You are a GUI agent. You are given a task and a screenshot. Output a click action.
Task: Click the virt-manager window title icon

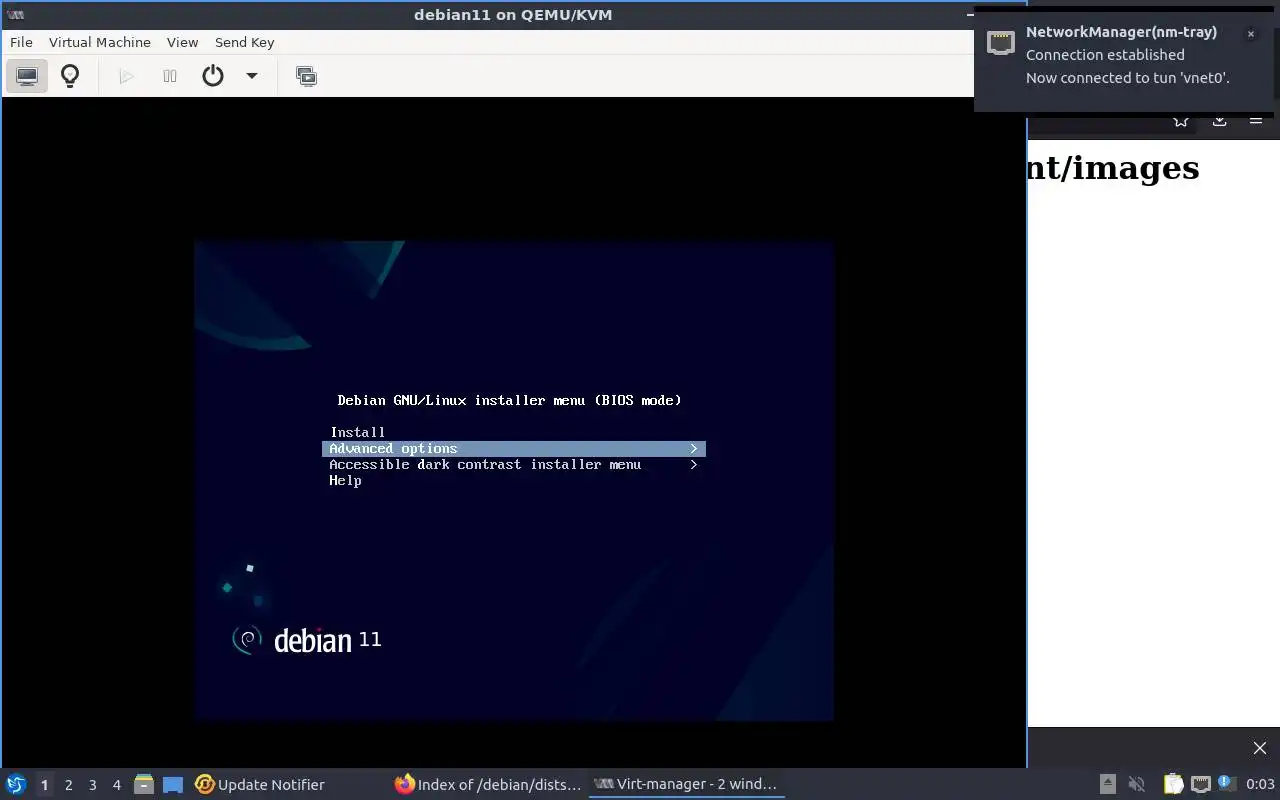point(15,15)
